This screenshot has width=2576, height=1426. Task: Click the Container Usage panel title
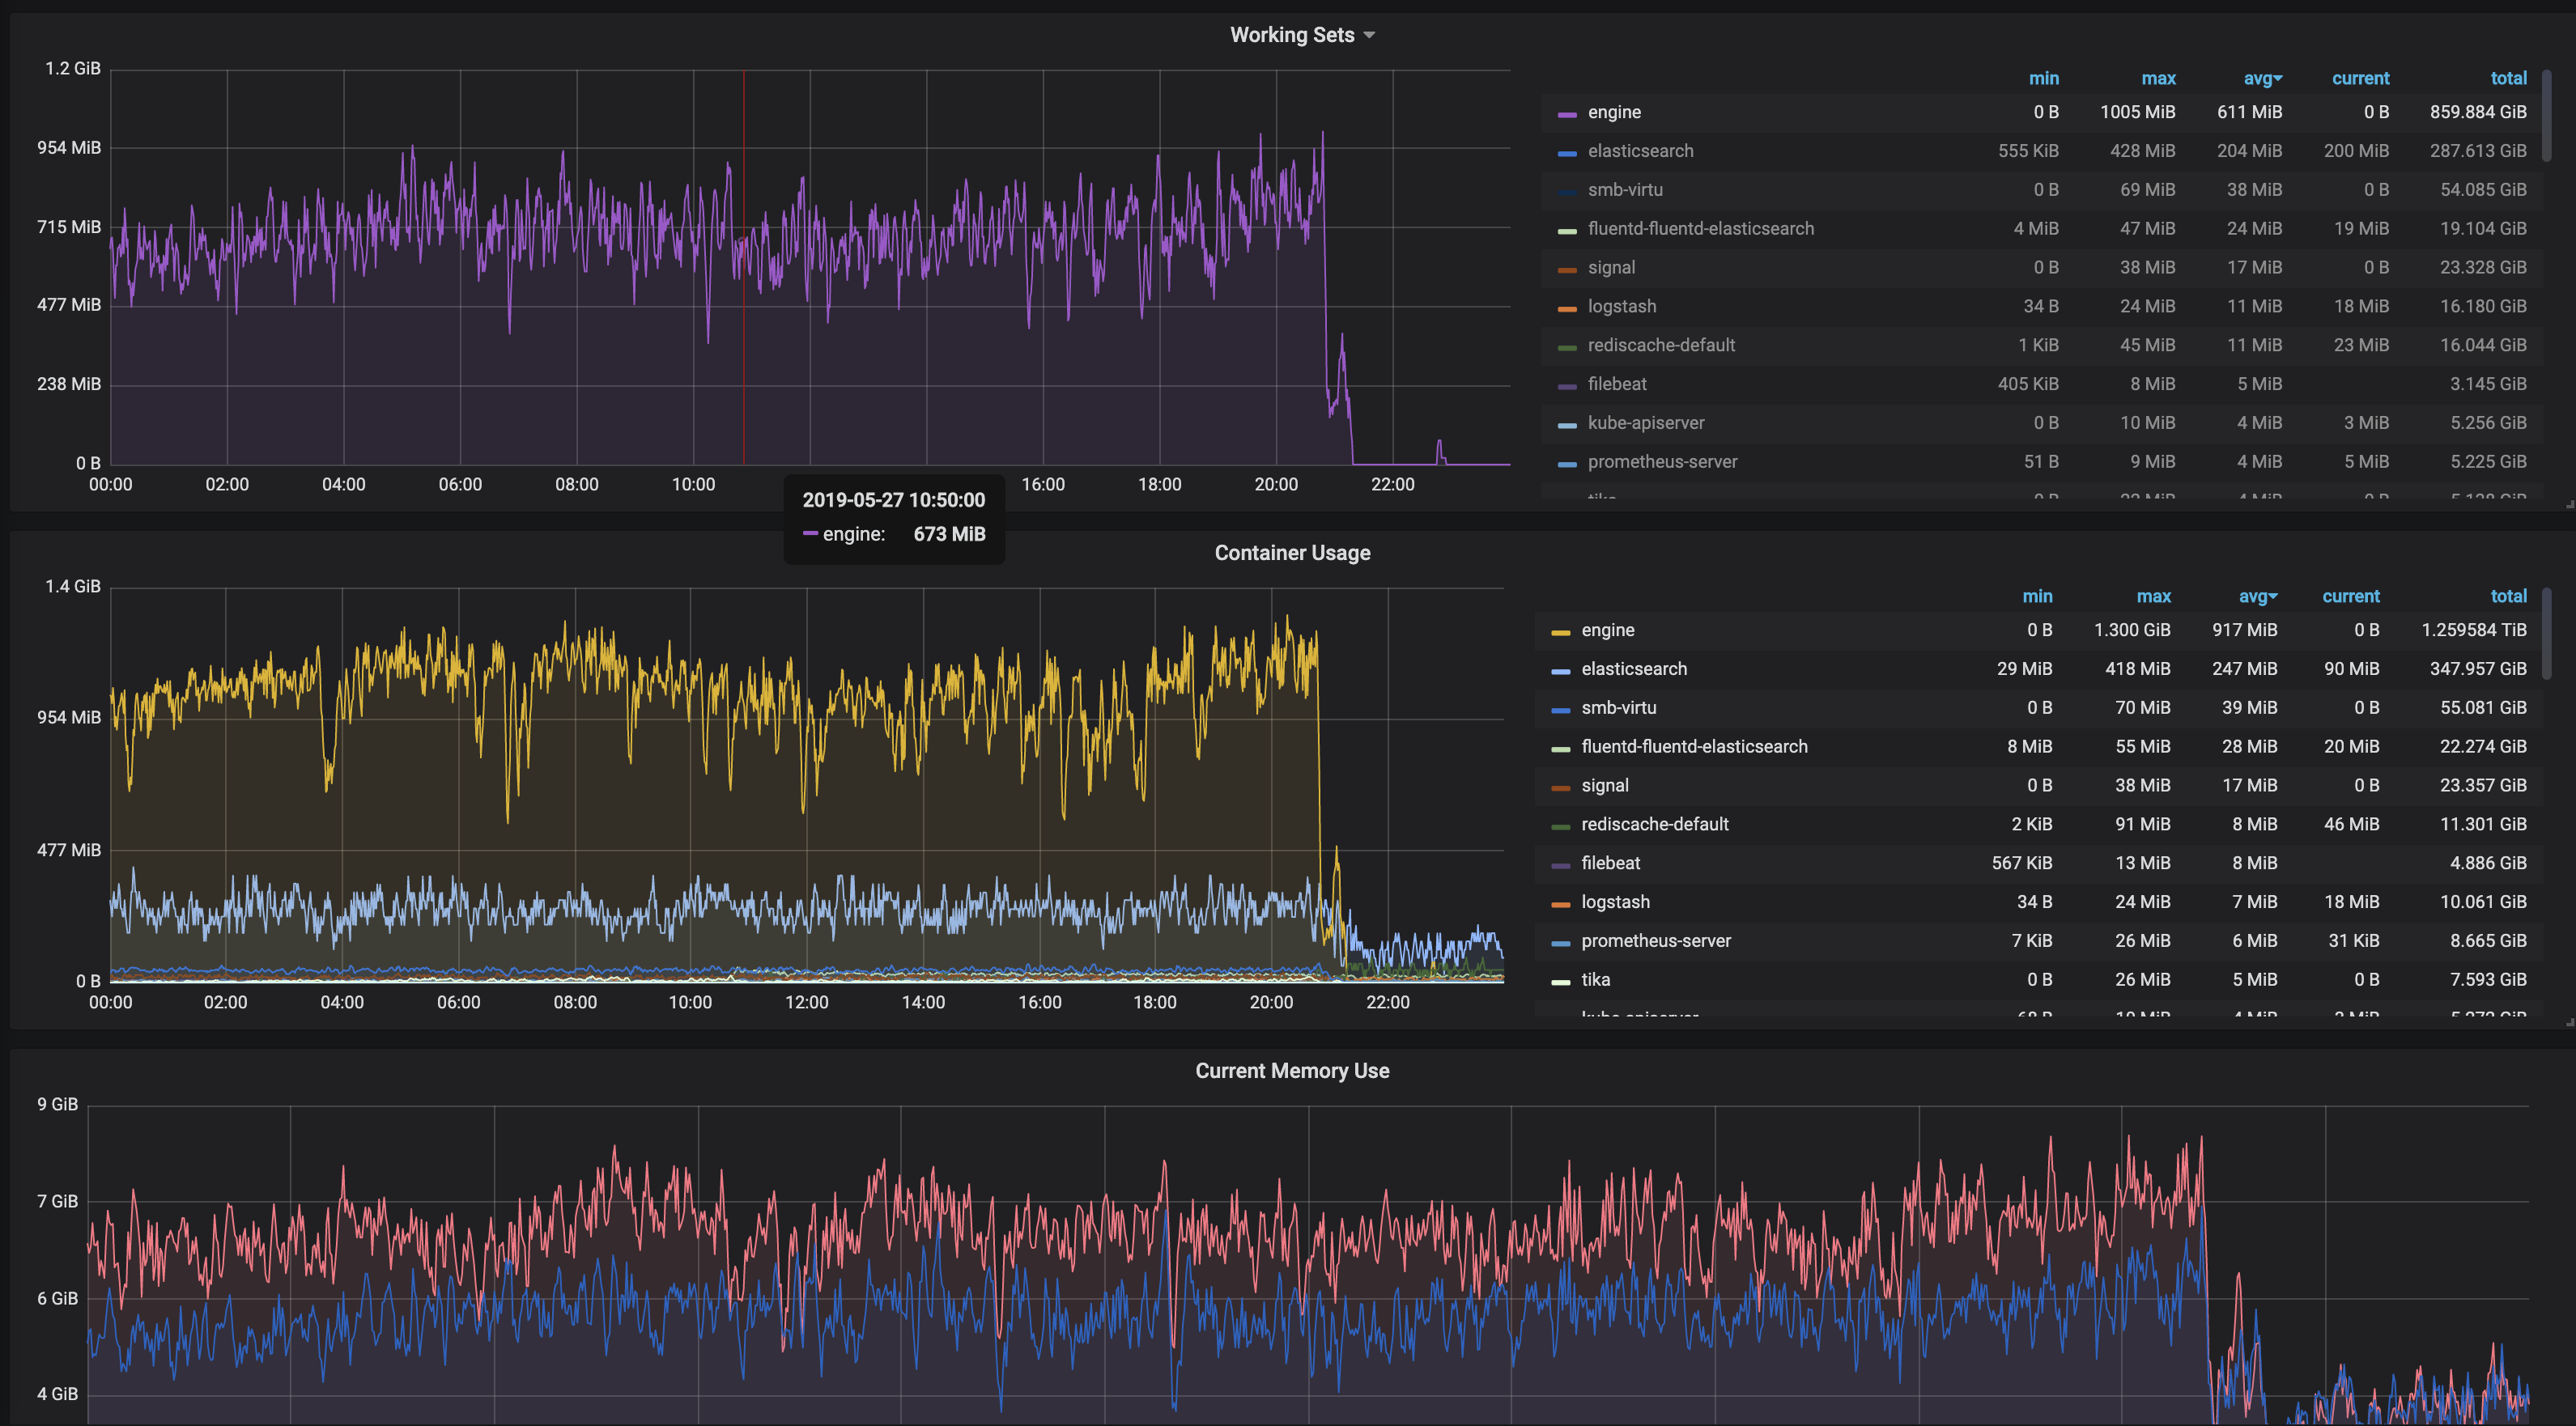pyautogui.click(x=1292, y=553)
